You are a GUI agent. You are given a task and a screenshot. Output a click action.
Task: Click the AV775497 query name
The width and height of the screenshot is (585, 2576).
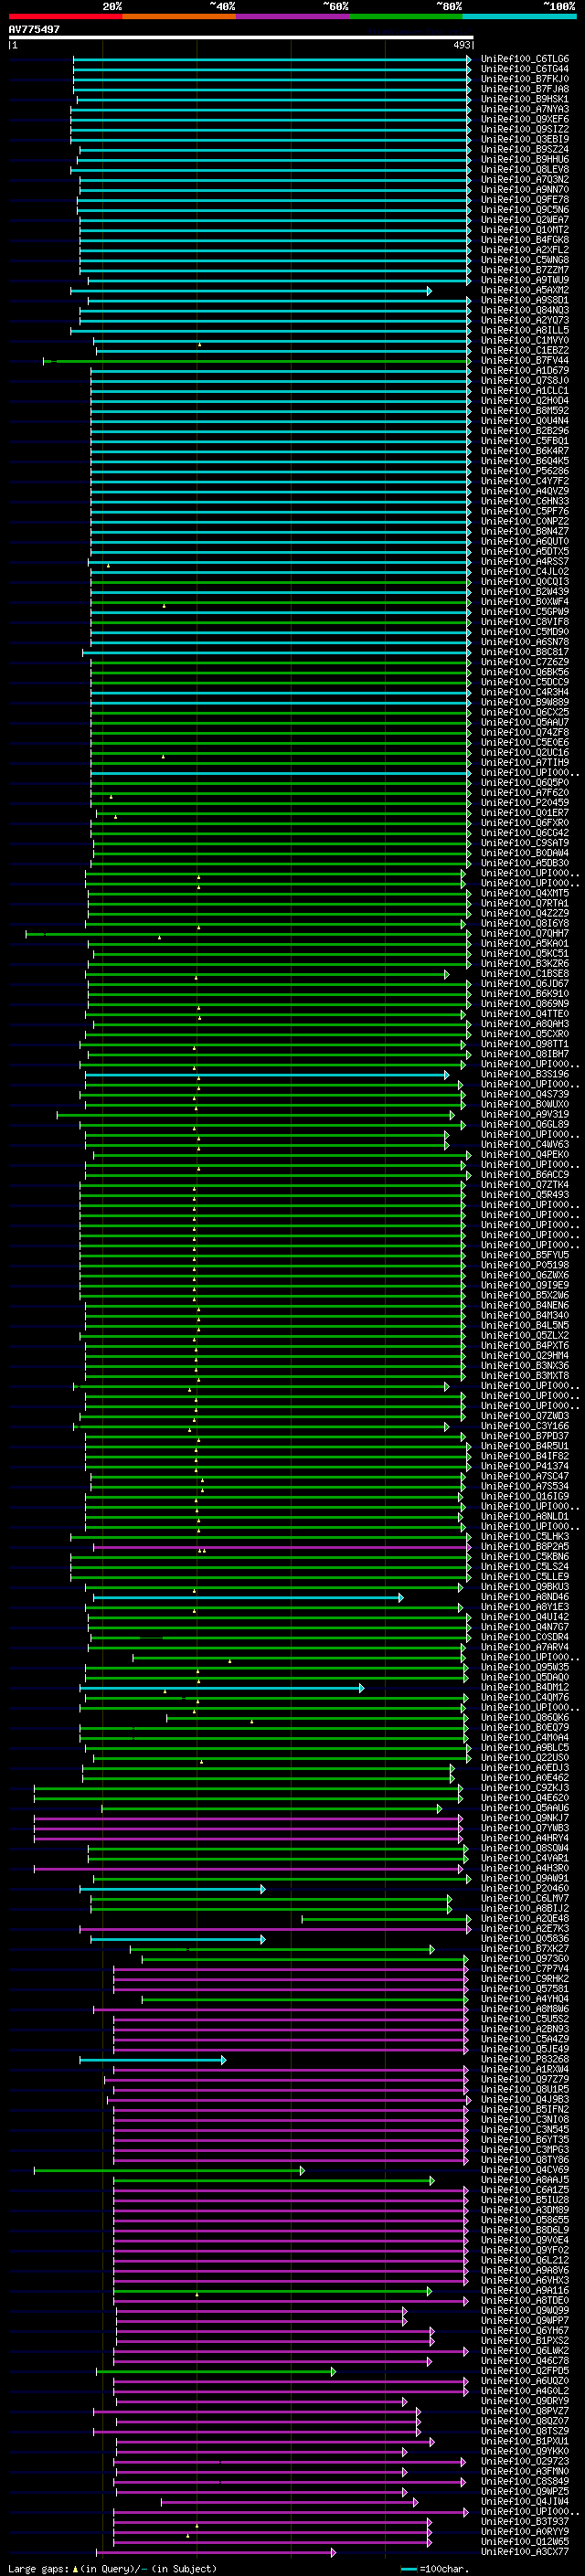click(34, 30)
